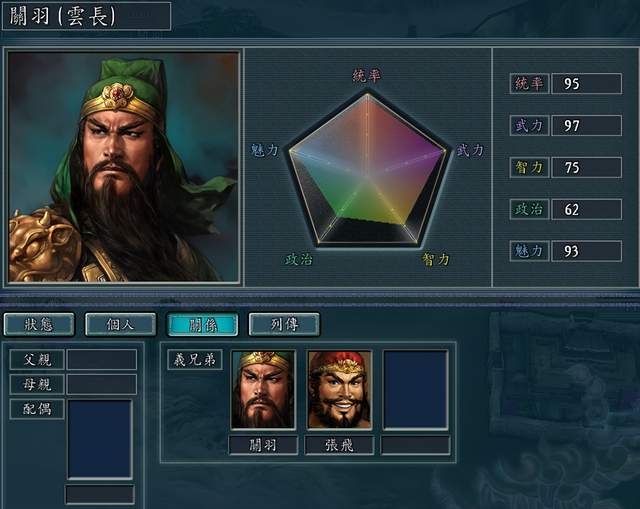Select 張飛's portrait thumbnail
Image resolution: width=640 pixels, height=509 pixels.
(x=340, y=390)
